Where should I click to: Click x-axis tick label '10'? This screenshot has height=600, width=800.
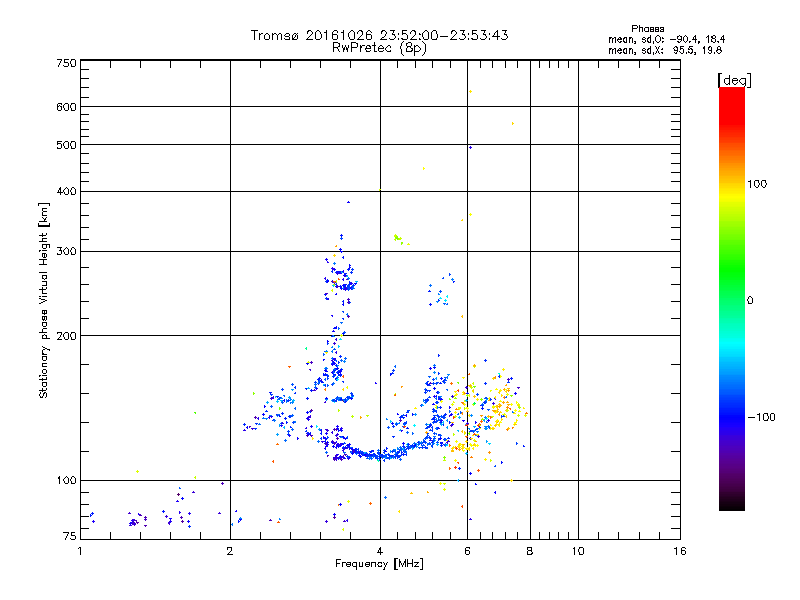578,551
